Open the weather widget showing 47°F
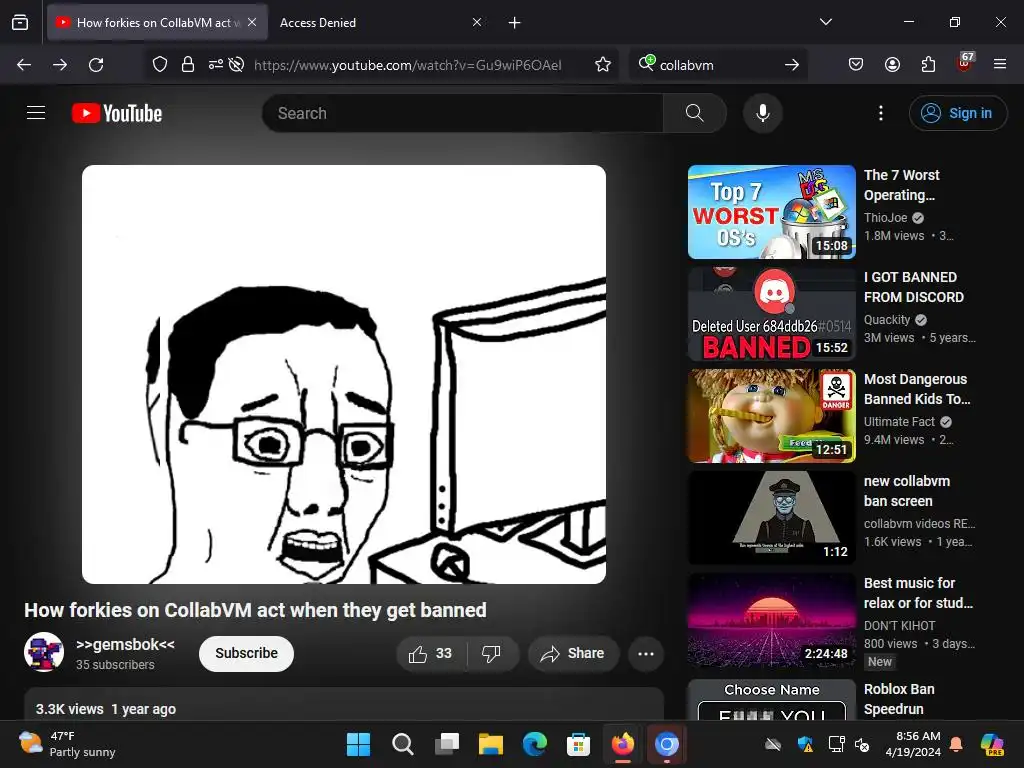This screenshot has width=1024, height=768. pyautogui.click(x=67, y=744)
